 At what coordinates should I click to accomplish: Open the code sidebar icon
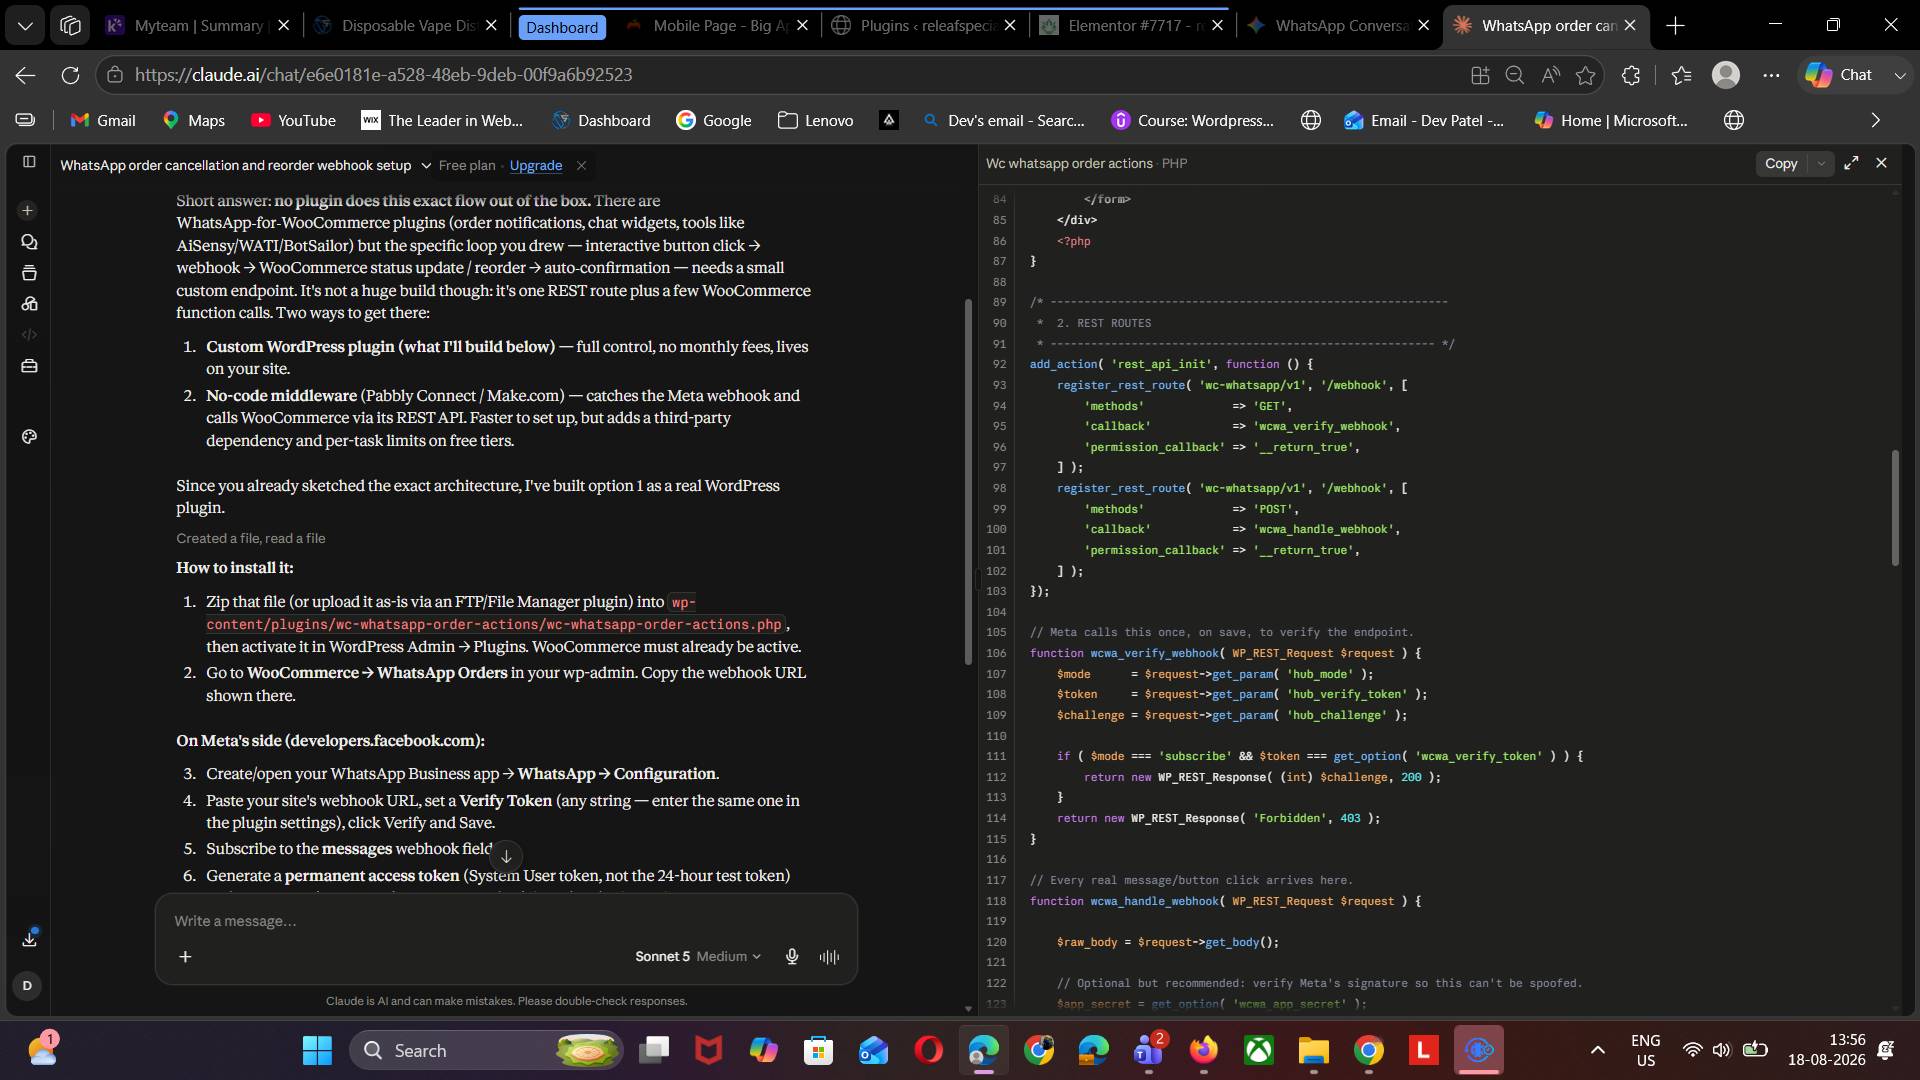[x=29, y=335]
